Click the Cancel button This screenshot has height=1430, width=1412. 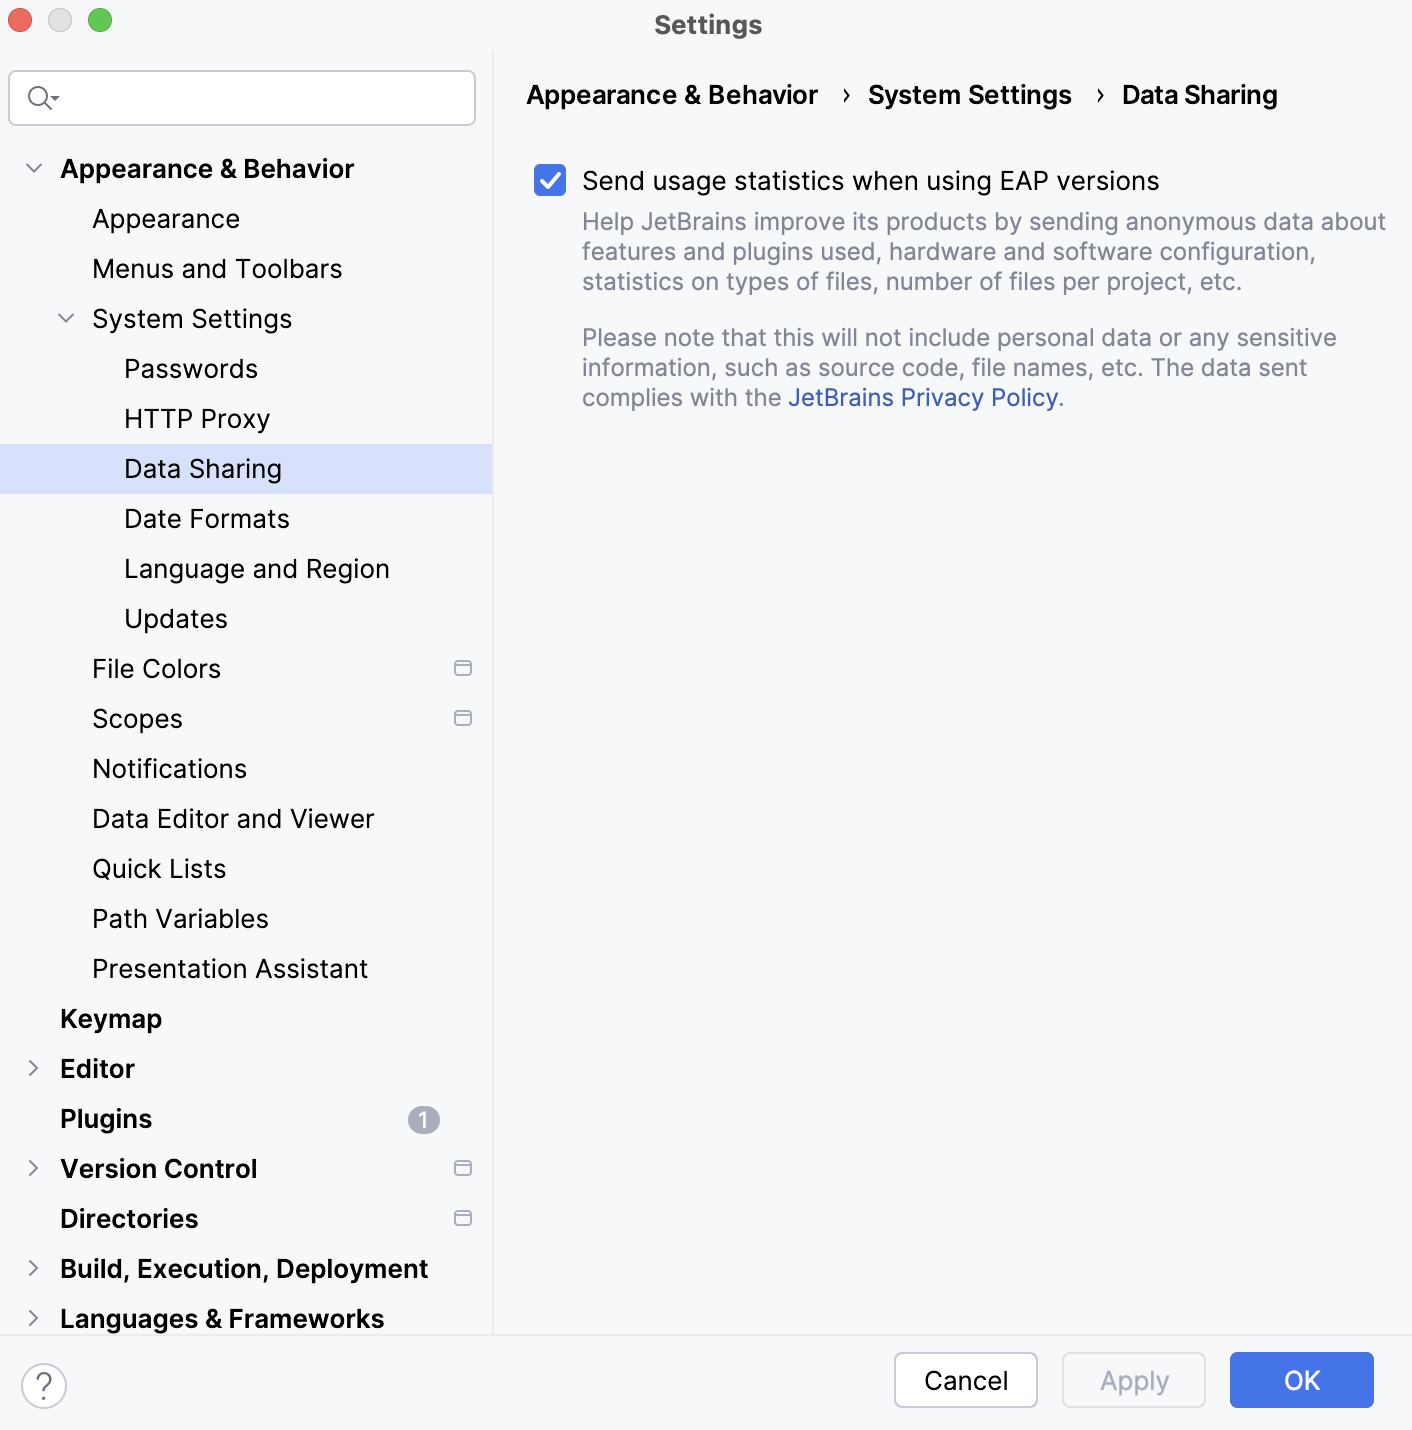(965, 1380)
